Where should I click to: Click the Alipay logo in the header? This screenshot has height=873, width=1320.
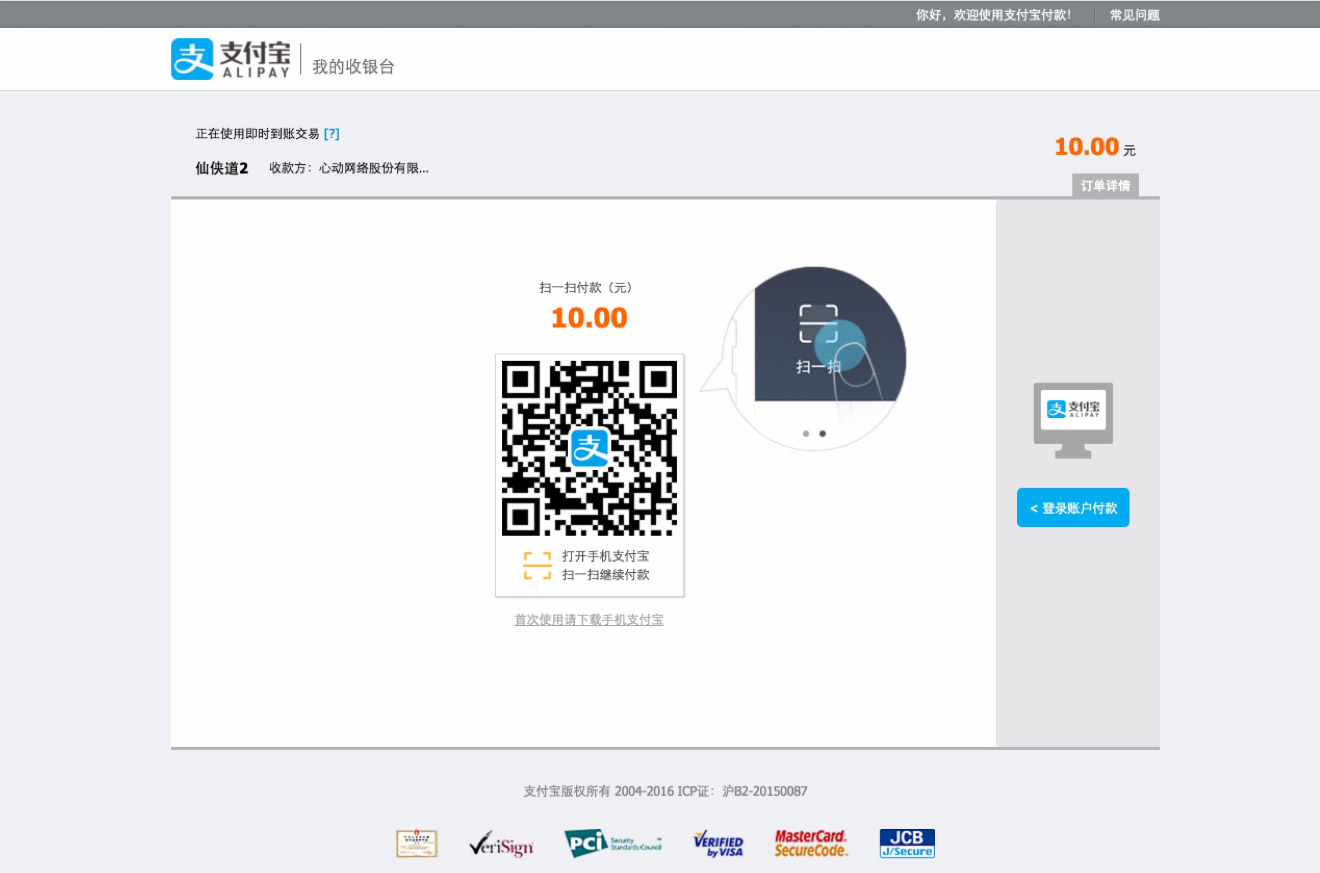(231, 59)
